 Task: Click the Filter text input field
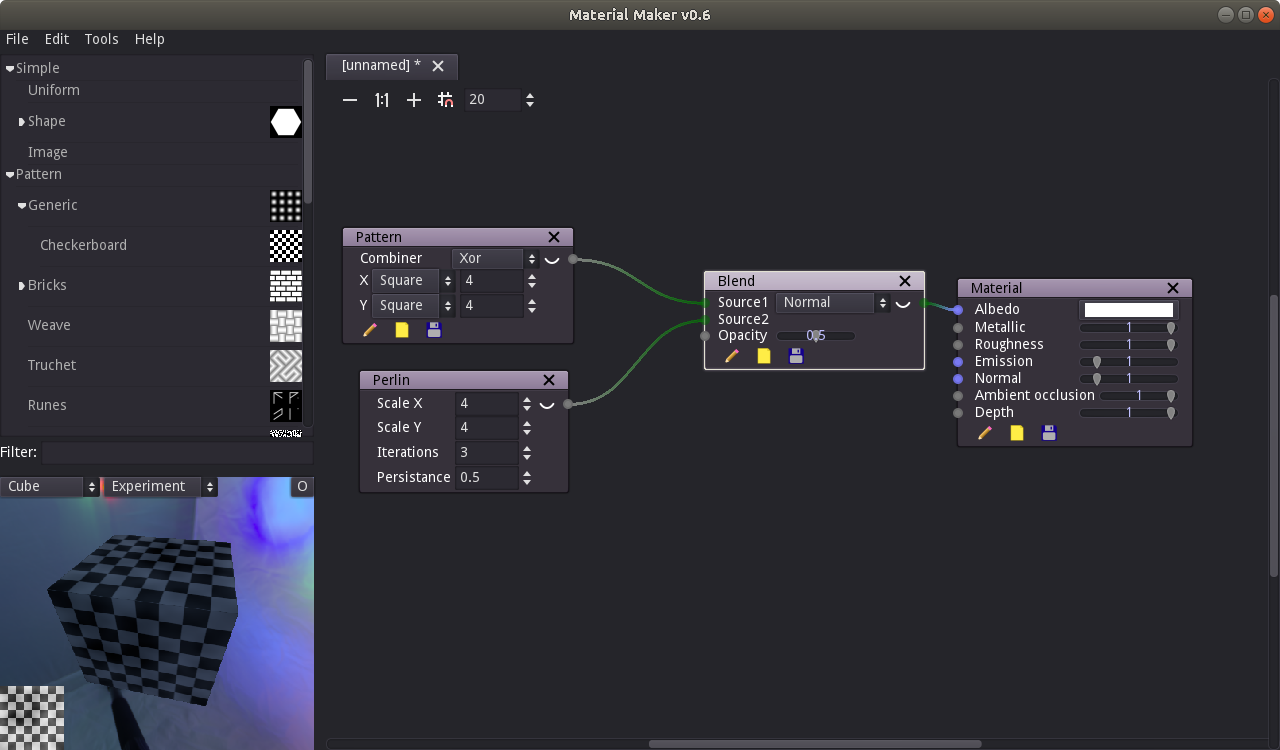(x=176, y=453)
